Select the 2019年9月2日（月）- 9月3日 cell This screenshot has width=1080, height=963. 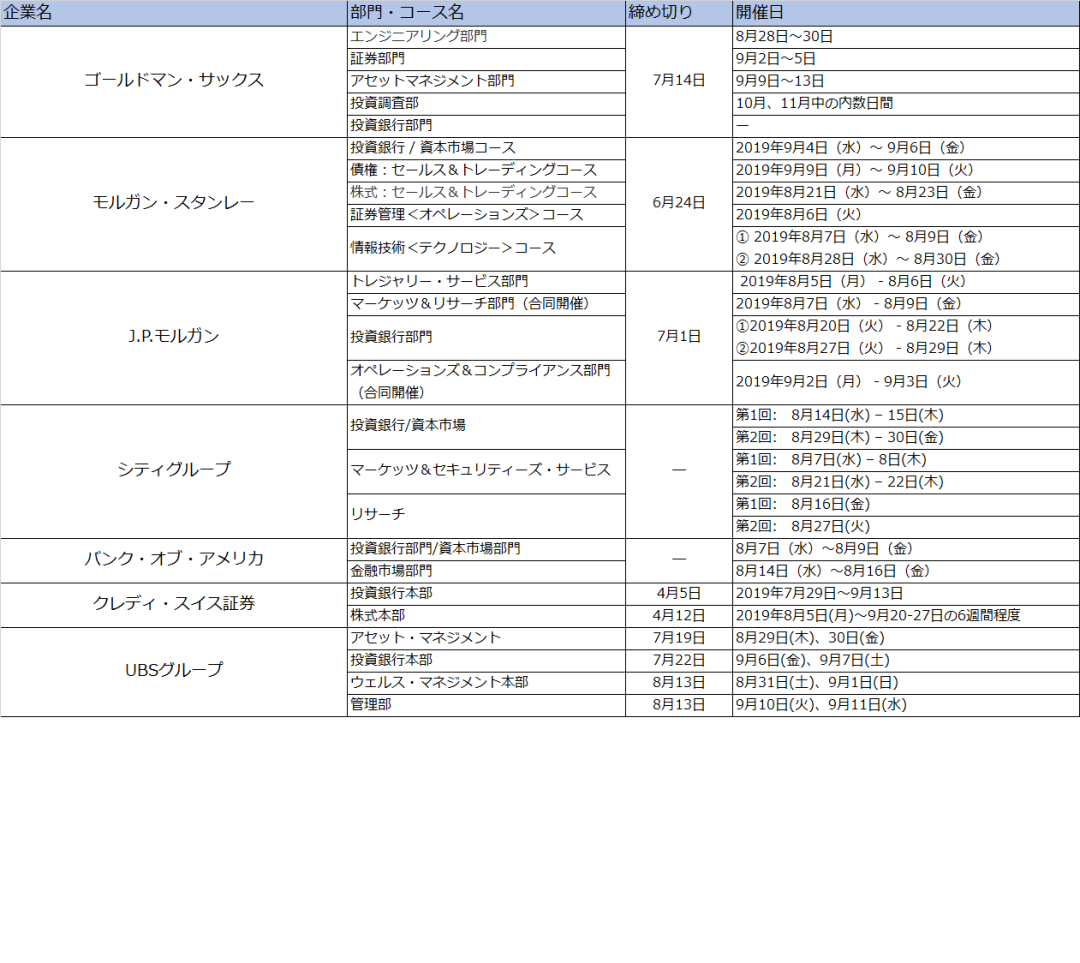coord(906,382)
